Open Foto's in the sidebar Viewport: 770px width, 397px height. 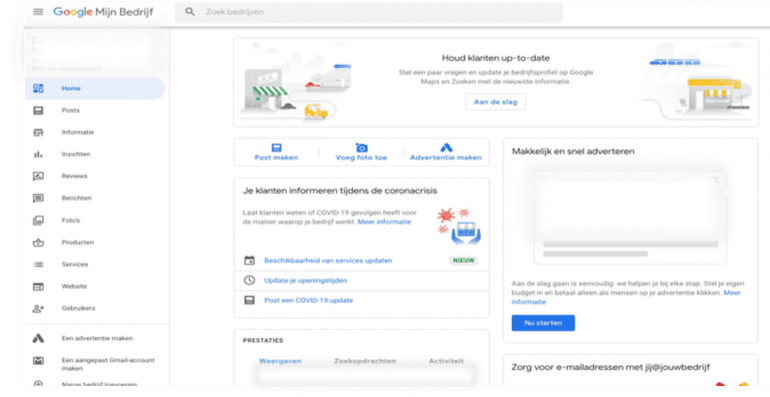(x=95, y=220)
